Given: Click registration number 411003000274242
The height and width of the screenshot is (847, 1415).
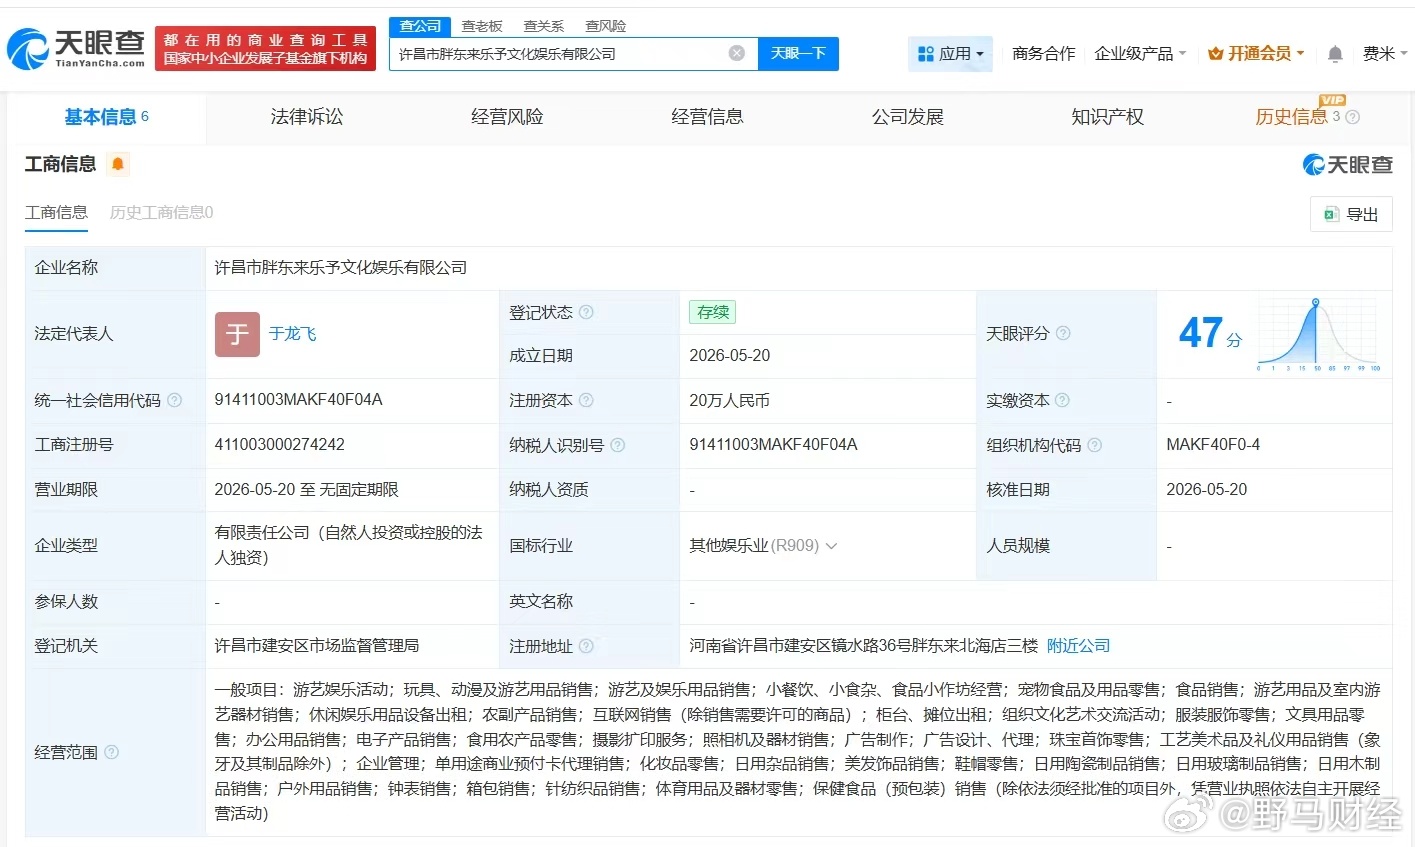Looking at the screenshot, I should (x=279, y=445).
